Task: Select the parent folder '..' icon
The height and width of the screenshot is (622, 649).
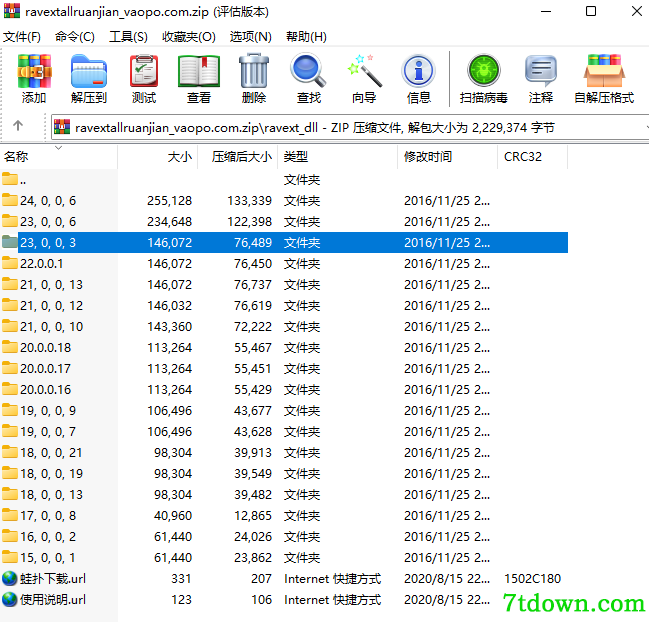Action: [10, 180]
